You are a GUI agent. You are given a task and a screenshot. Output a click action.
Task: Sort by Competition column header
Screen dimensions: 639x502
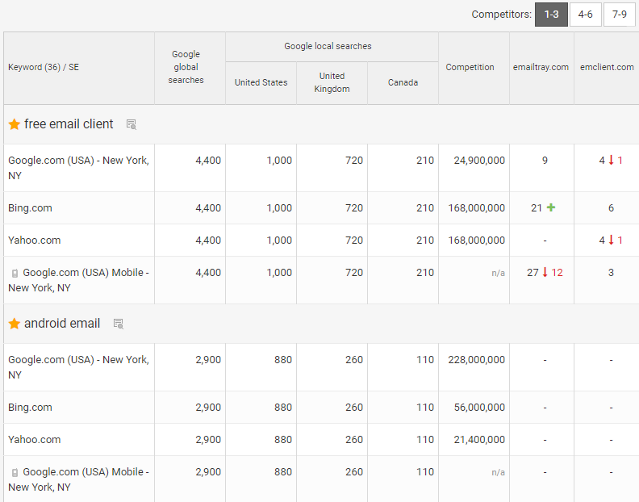474,68
